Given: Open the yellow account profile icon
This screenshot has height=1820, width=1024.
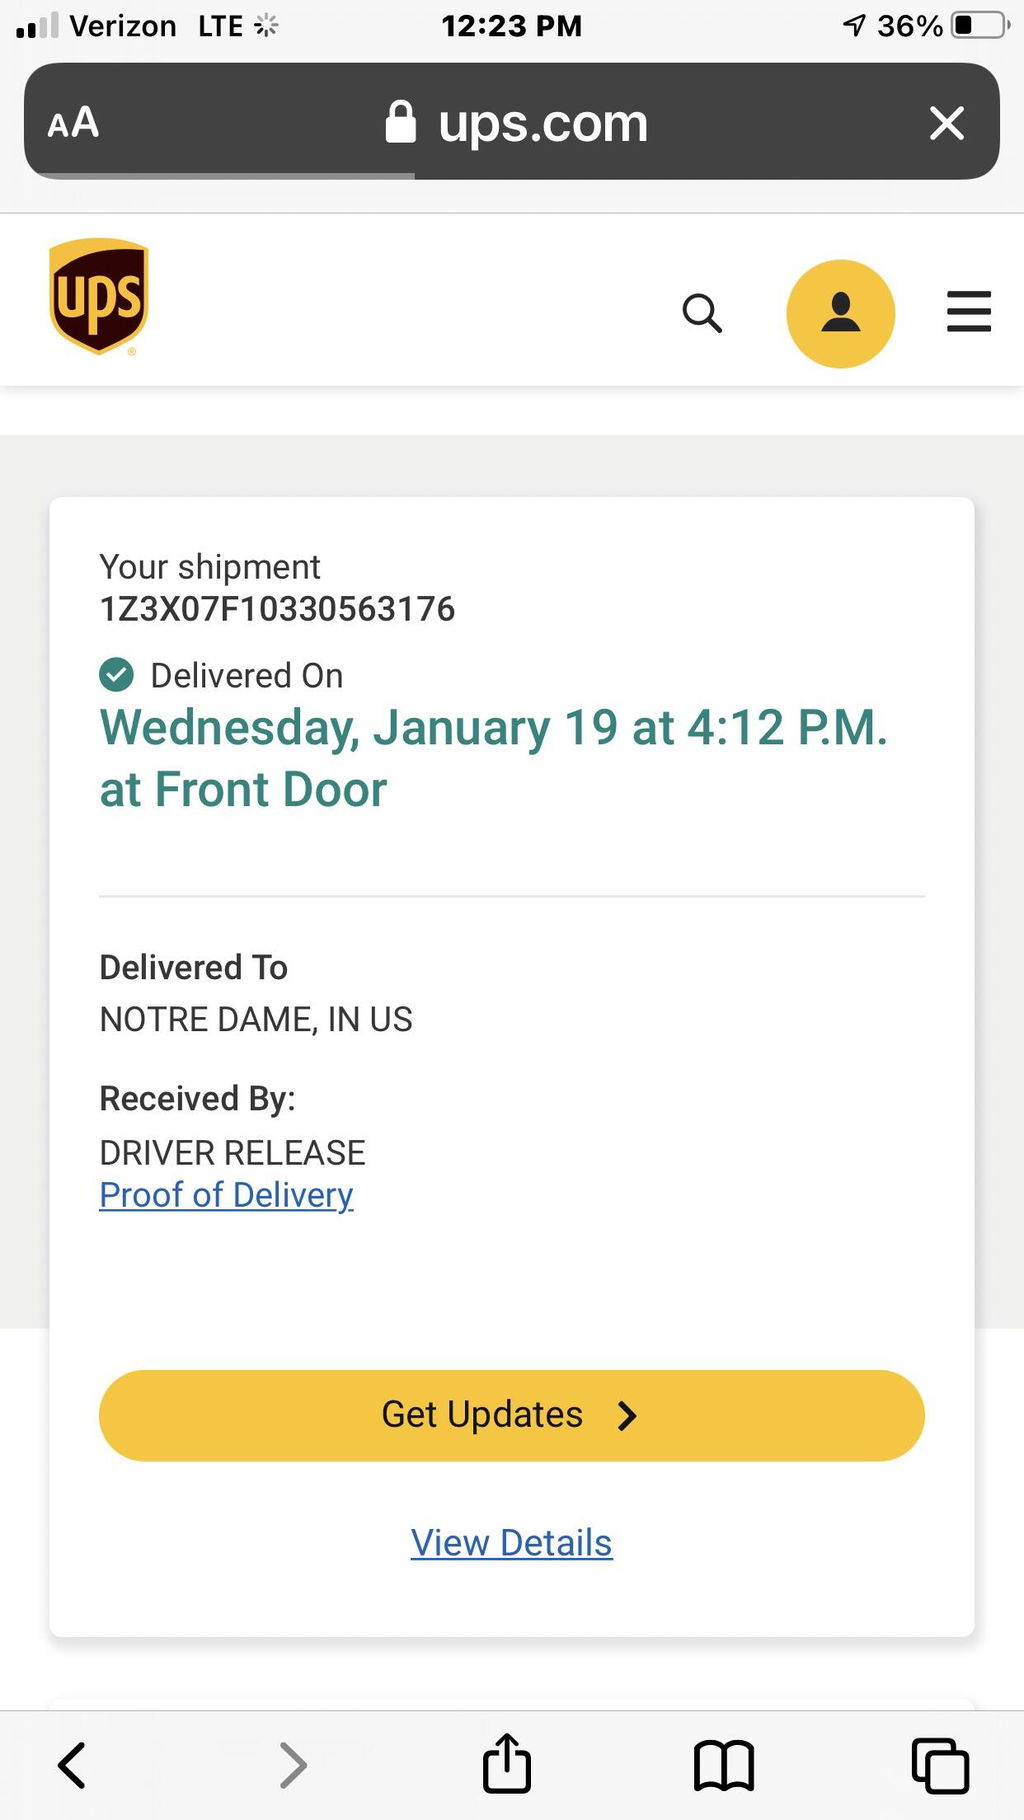Looking at the screenshot, I should pos(840,313).
